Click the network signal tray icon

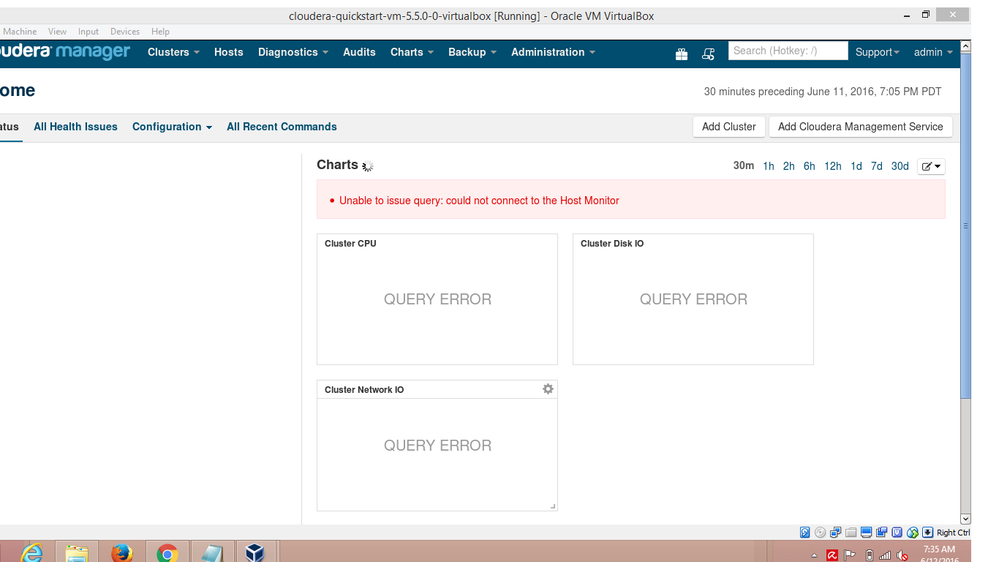point(885,556)
